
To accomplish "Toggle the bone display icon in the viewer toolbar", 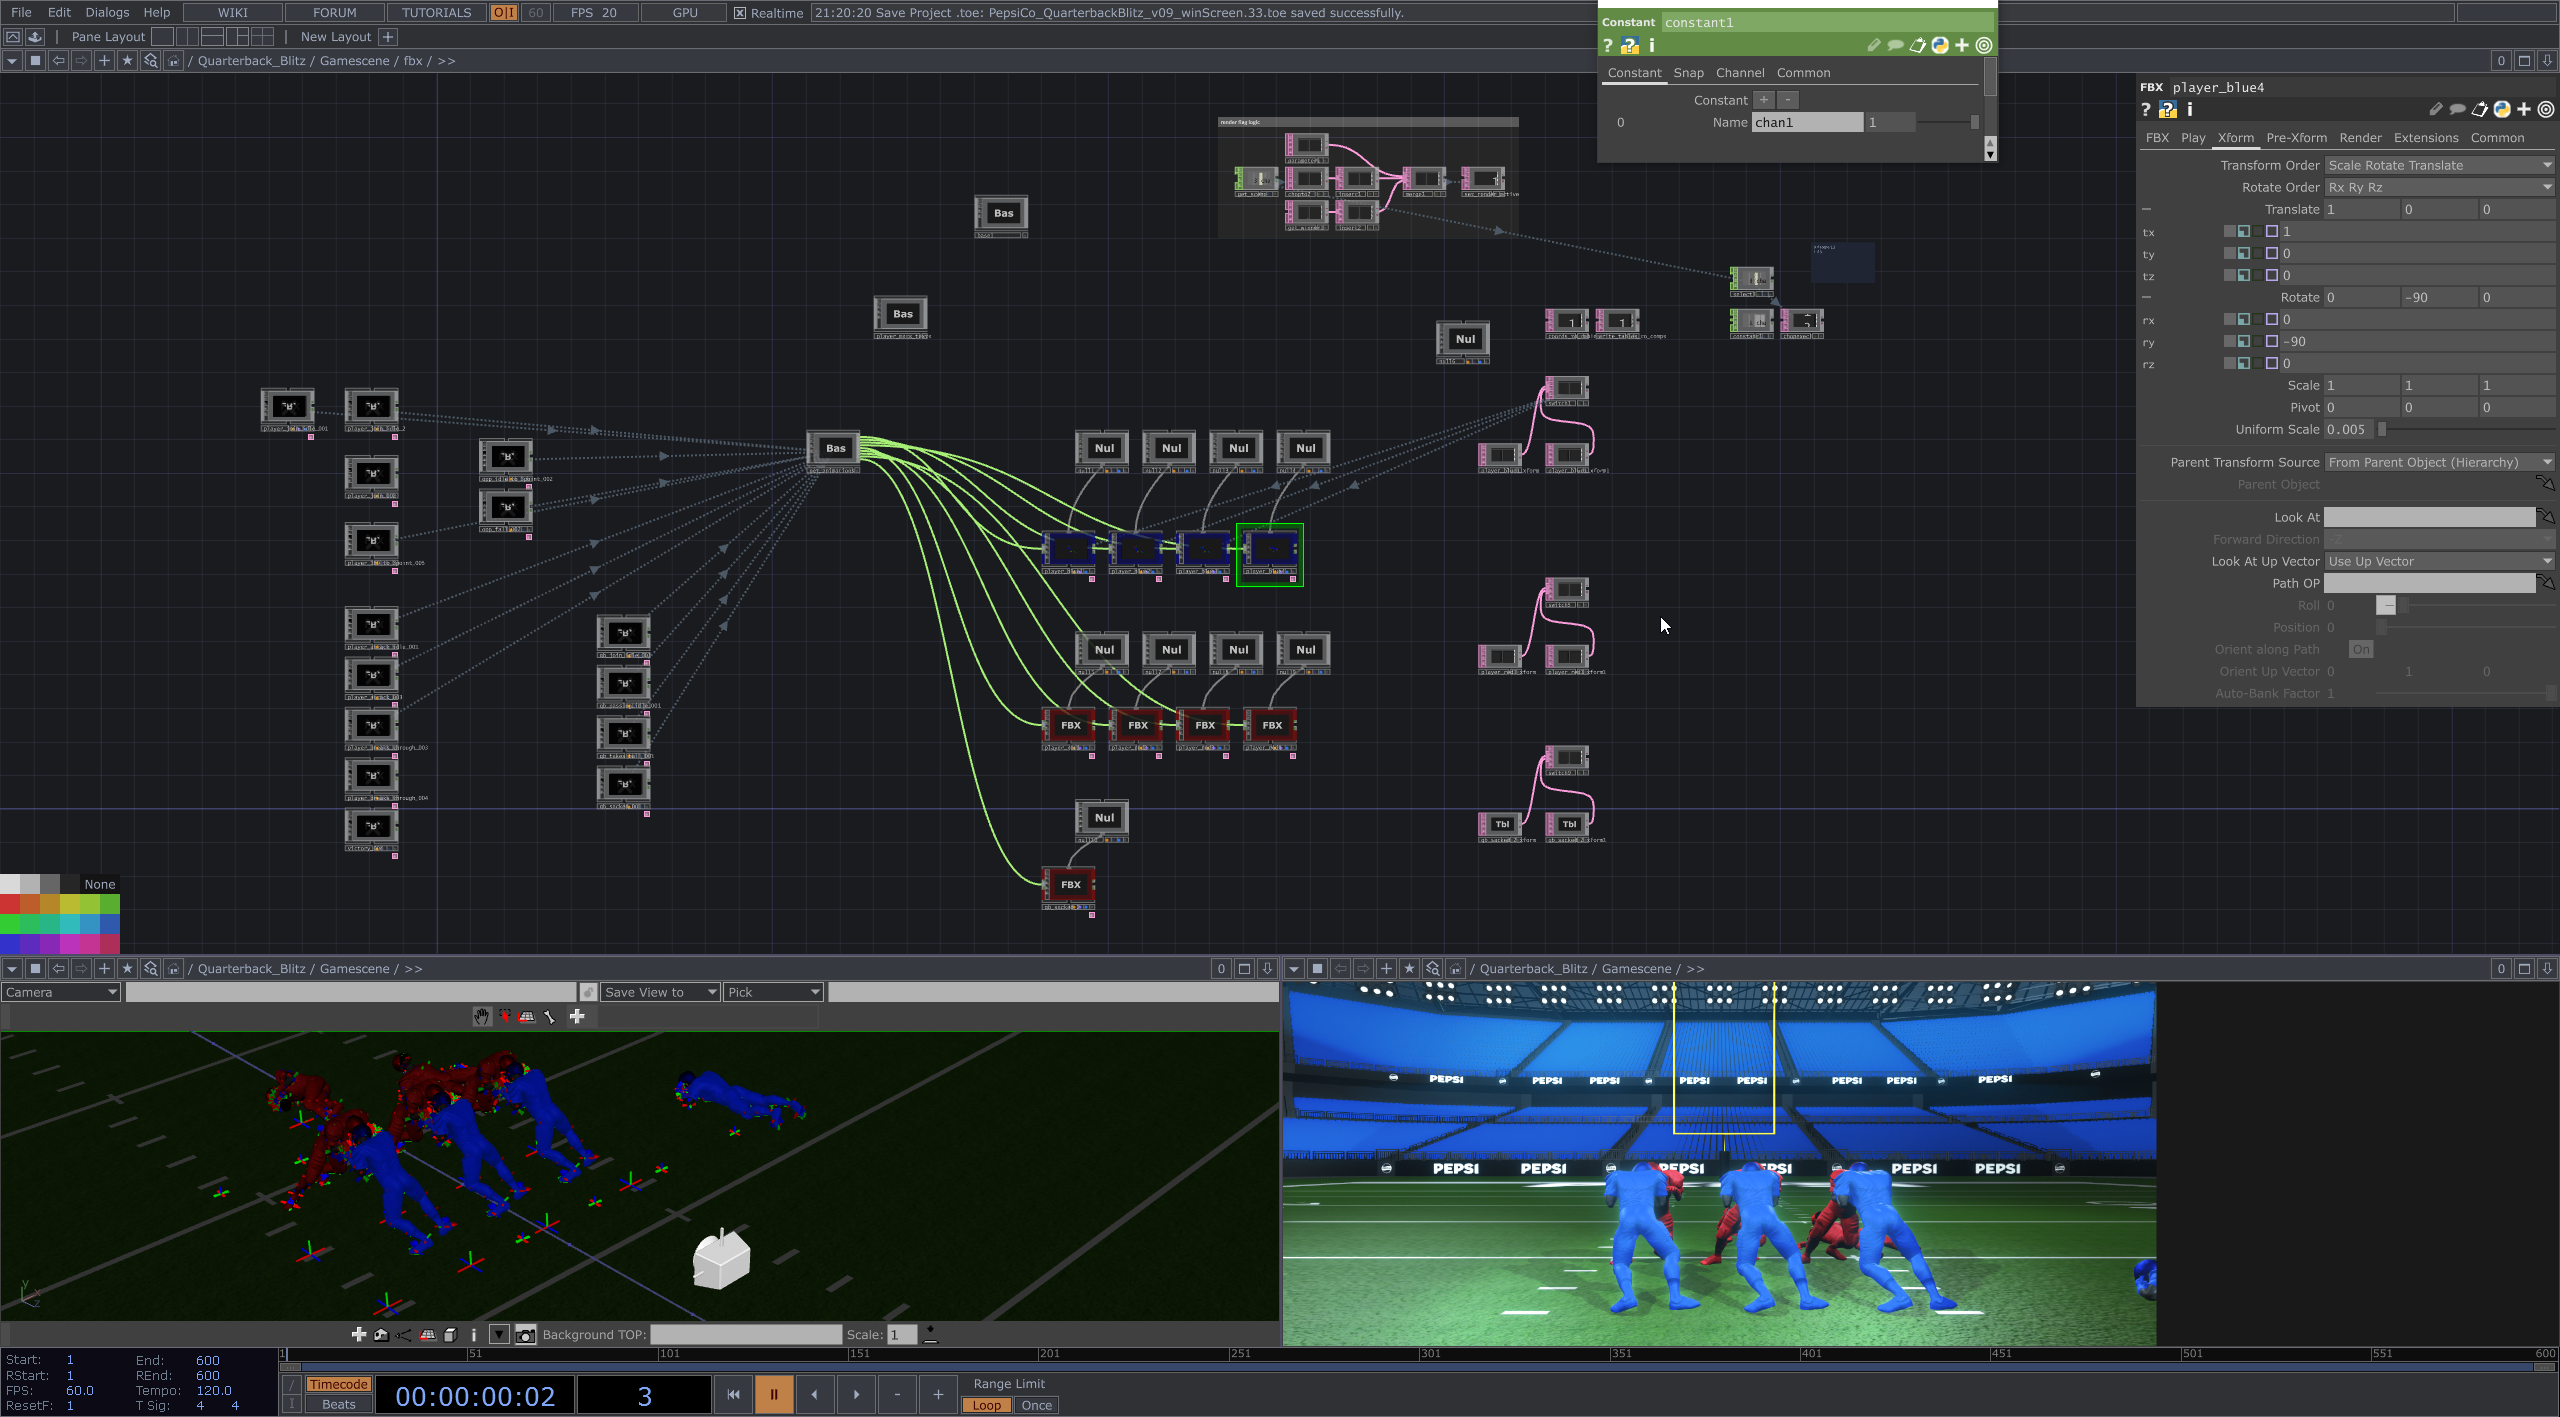I will pyautogui.click(x=550, y=1017).
